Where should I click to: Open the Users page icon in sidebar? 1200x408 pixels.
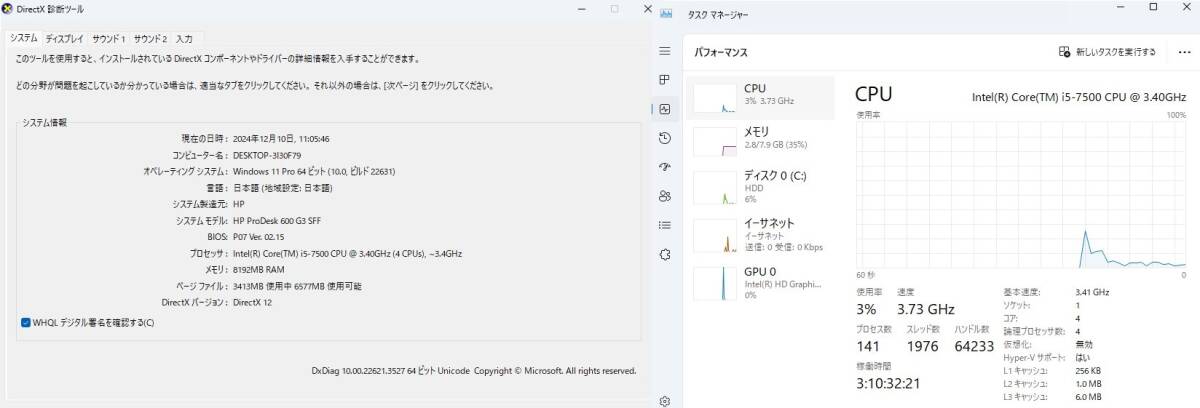point(665,196)
